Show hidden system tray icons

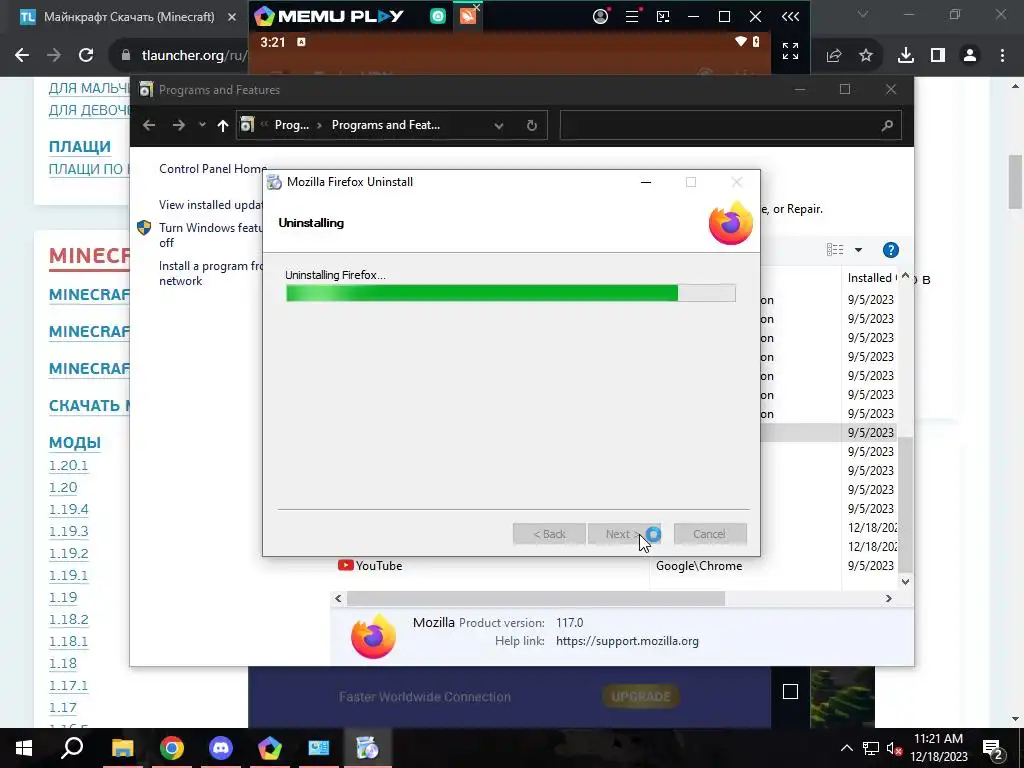[846, 748]
